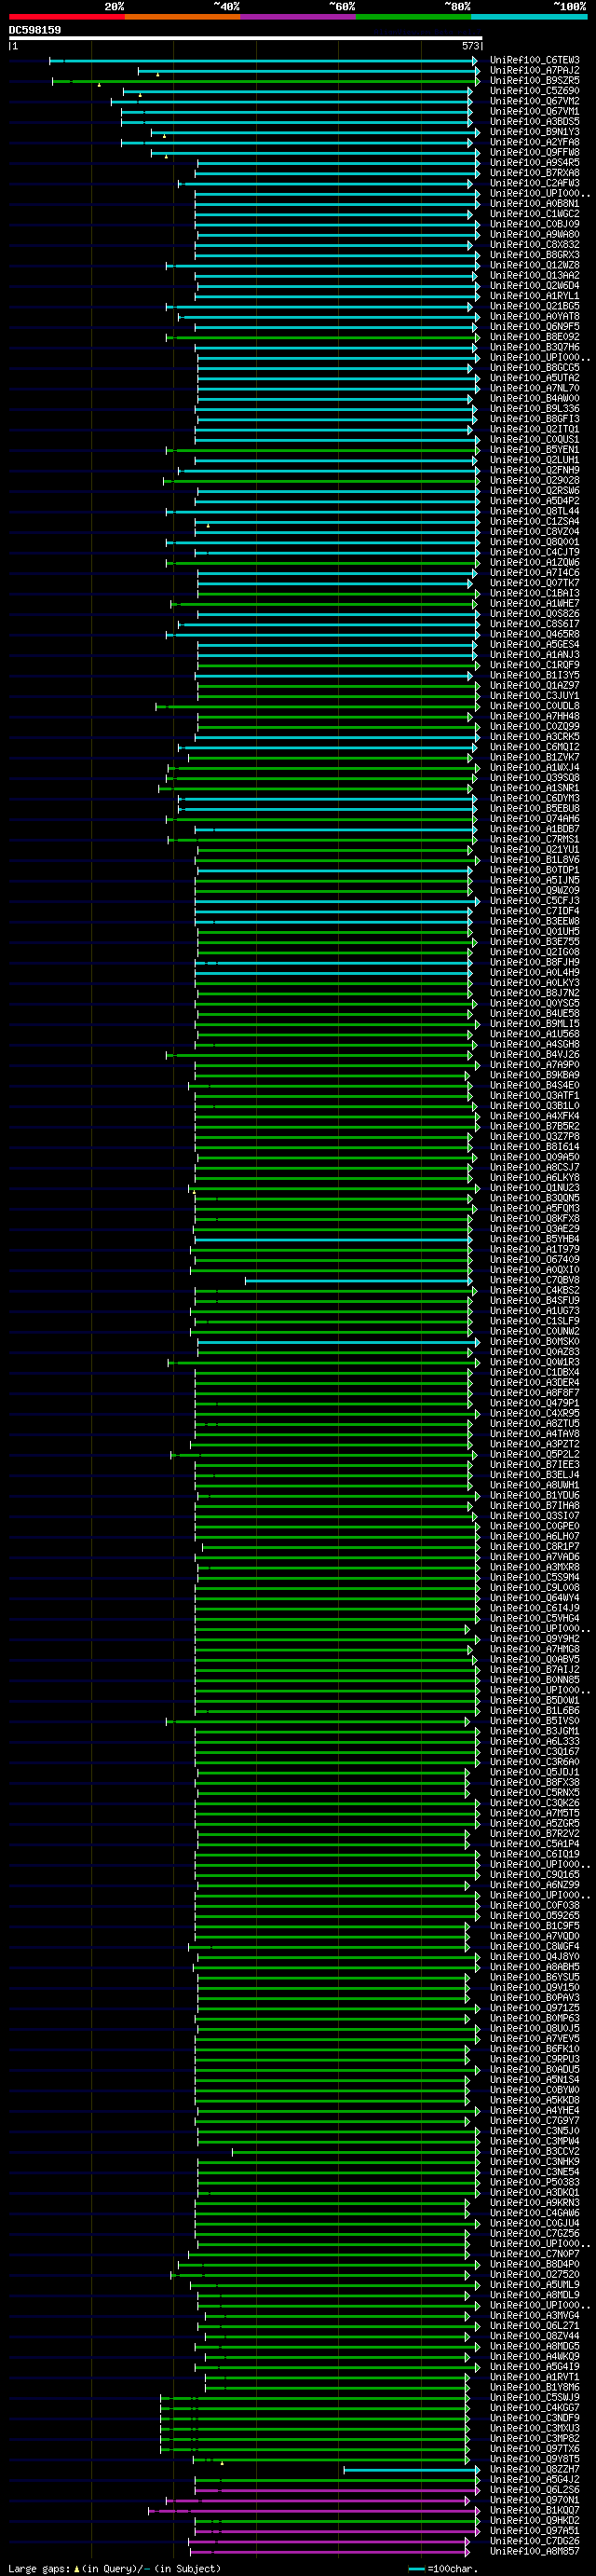
Task: Click the label UniRef100_C8X832
Action: (x=534, y=244)
